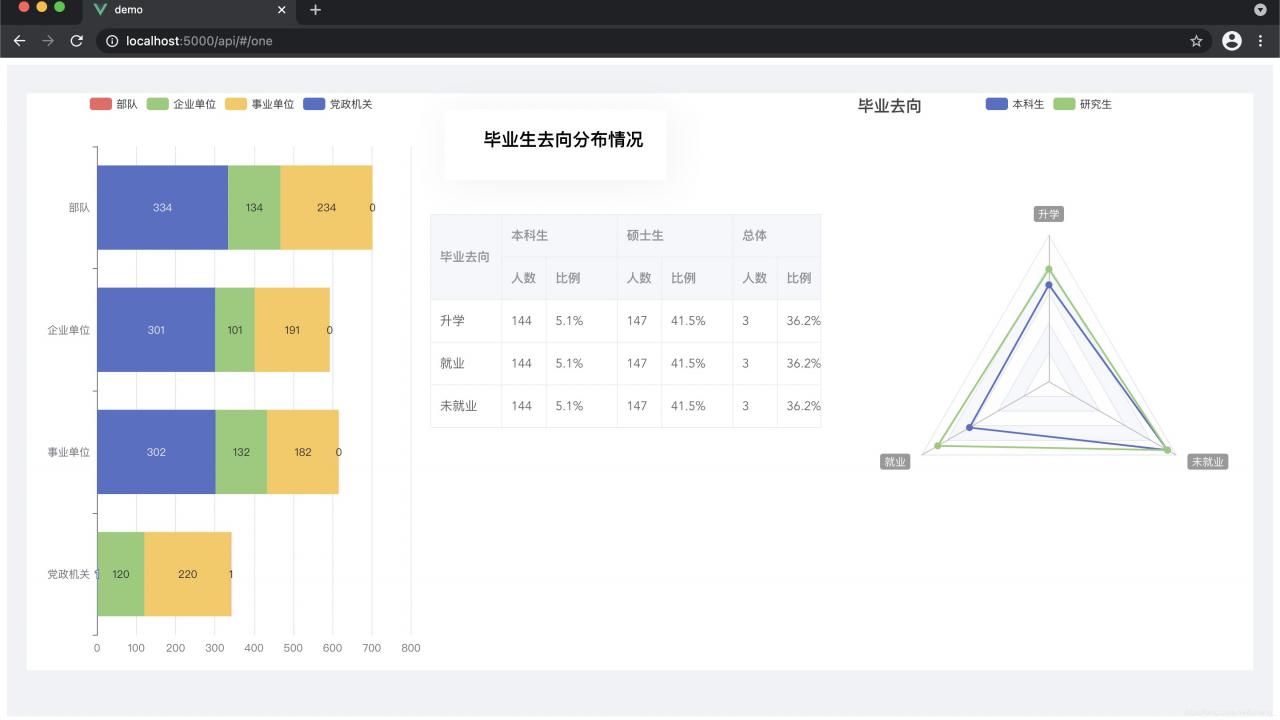This screenshot has width=1280, height=720.
Task: Click the red swatch beside 部队 legend
Action: [99, 103]
